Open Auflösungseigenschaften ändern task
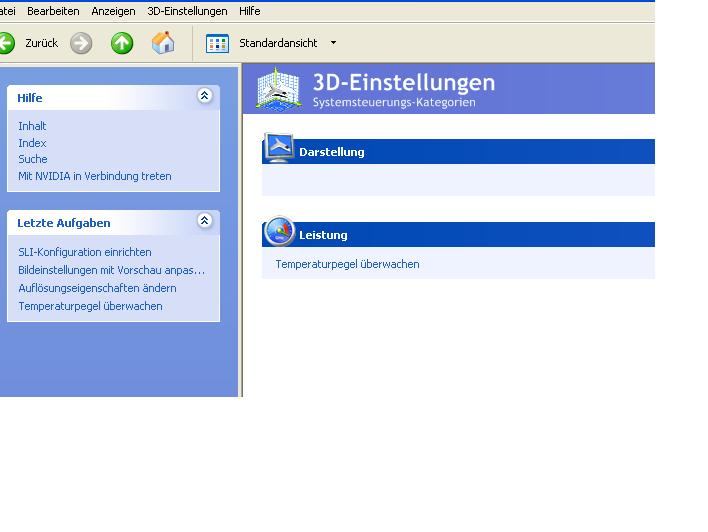This screenshot has width=708, height=532. 97,288
